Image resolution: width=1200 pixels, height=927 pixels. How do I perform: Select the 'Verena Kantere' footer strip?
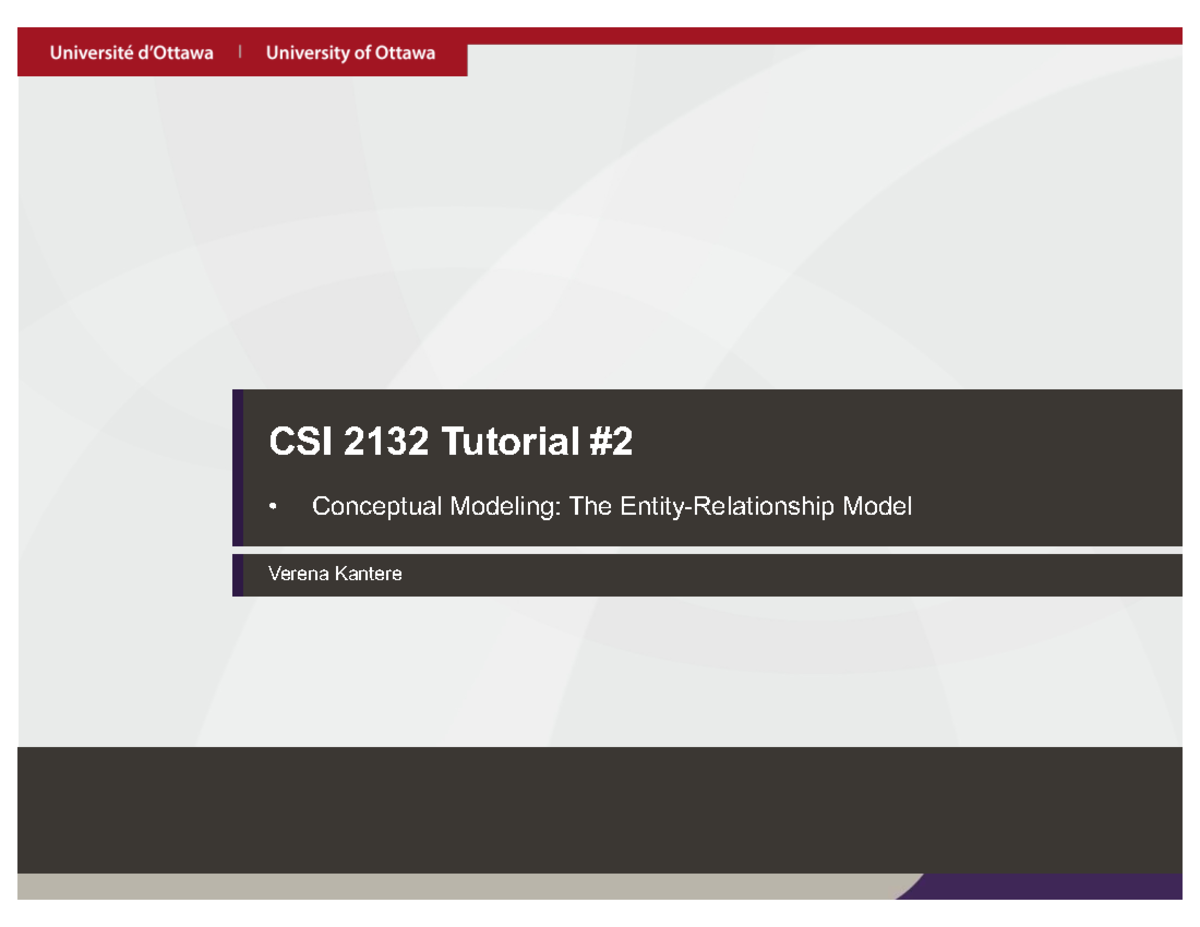click(700, 573)
